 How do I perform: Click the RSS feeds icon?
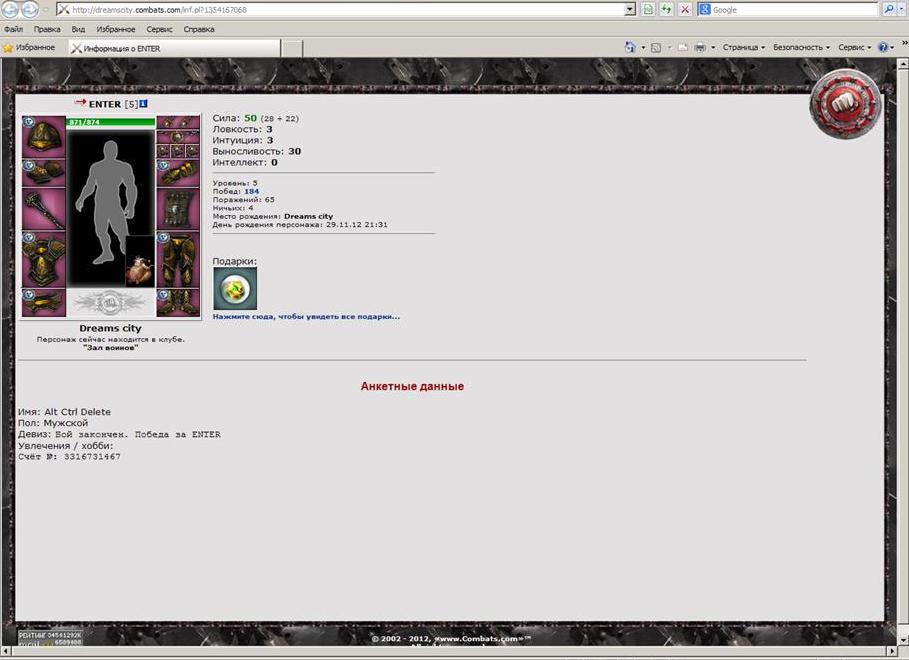click(x=656, y=48)
